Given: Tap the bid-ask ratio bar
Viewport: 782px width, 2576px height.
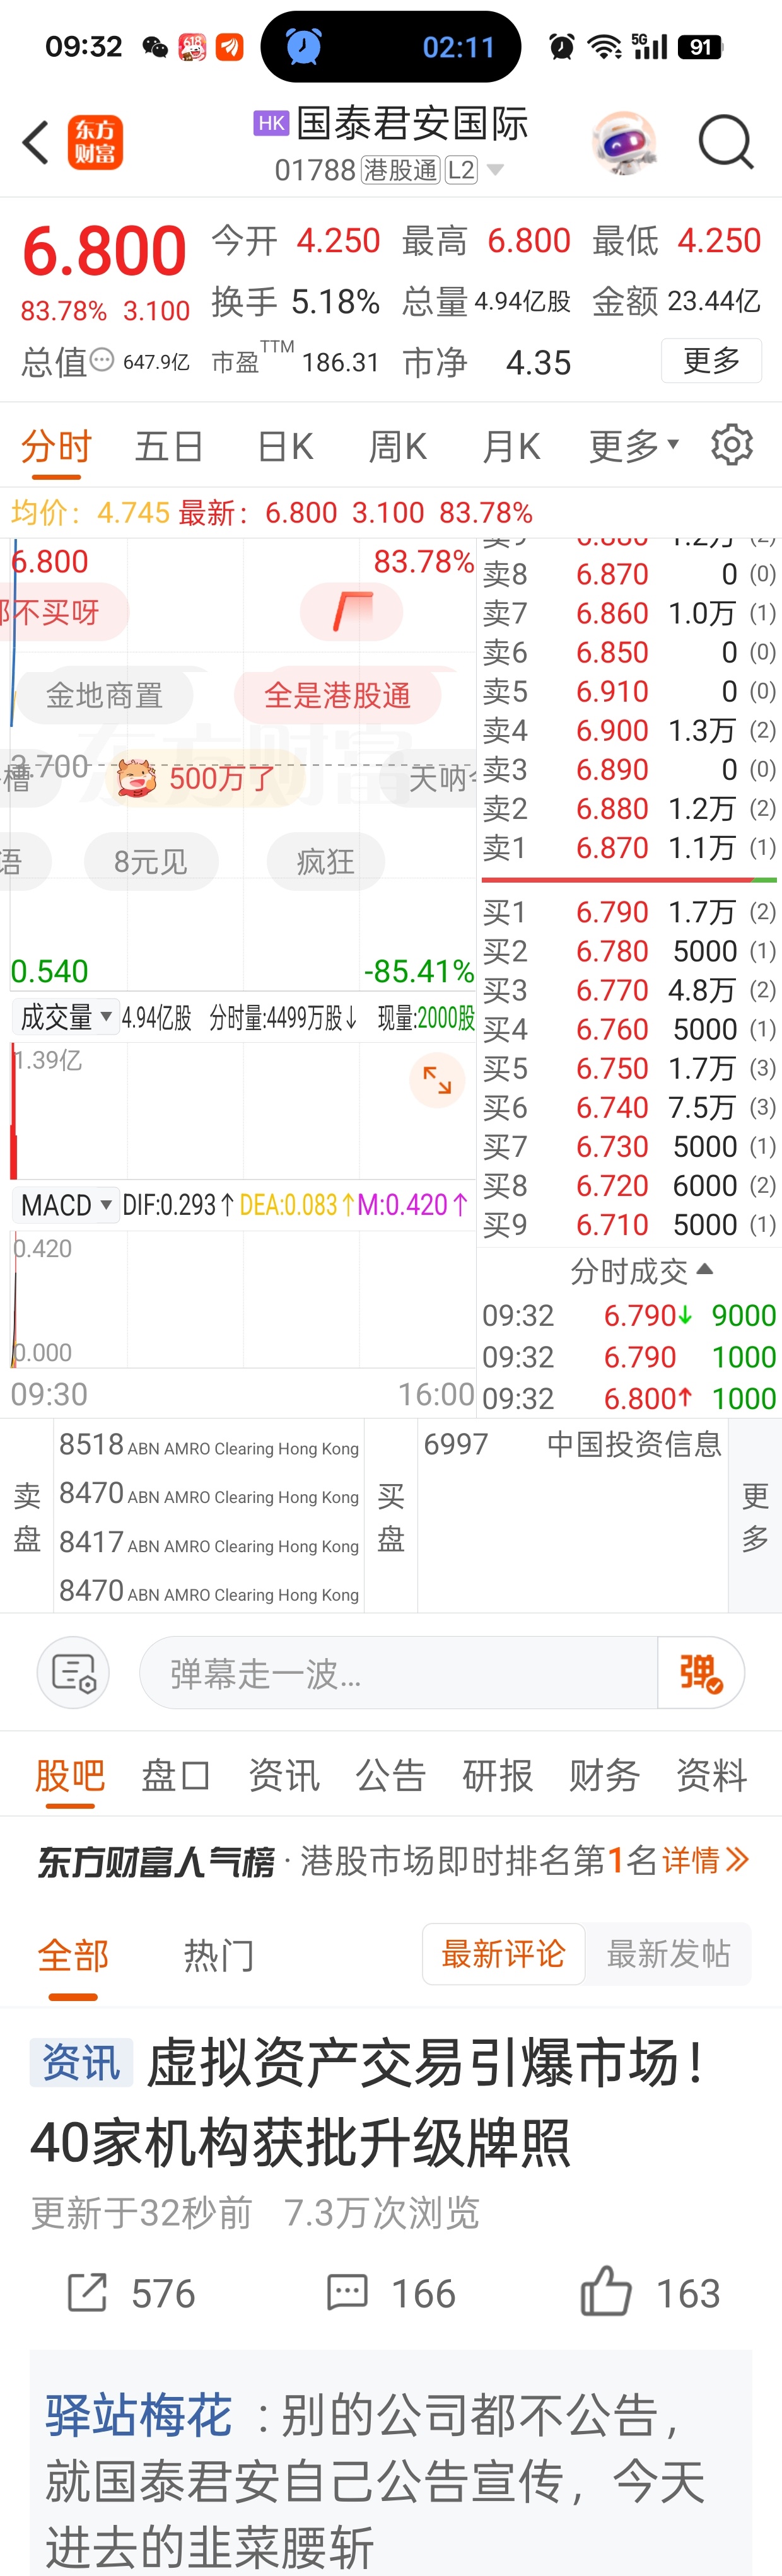Looking at the screenshot, I should (629, 880).
